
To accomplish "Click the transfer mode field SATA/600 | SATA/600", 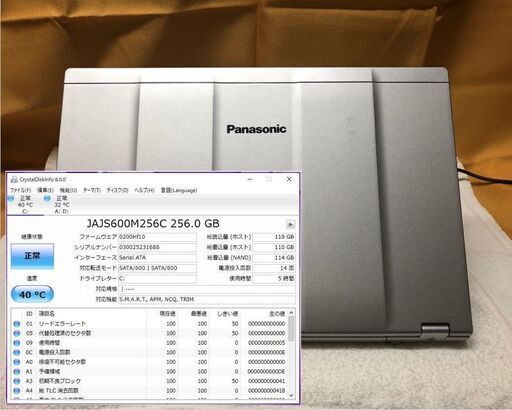I will click(157, 268).
